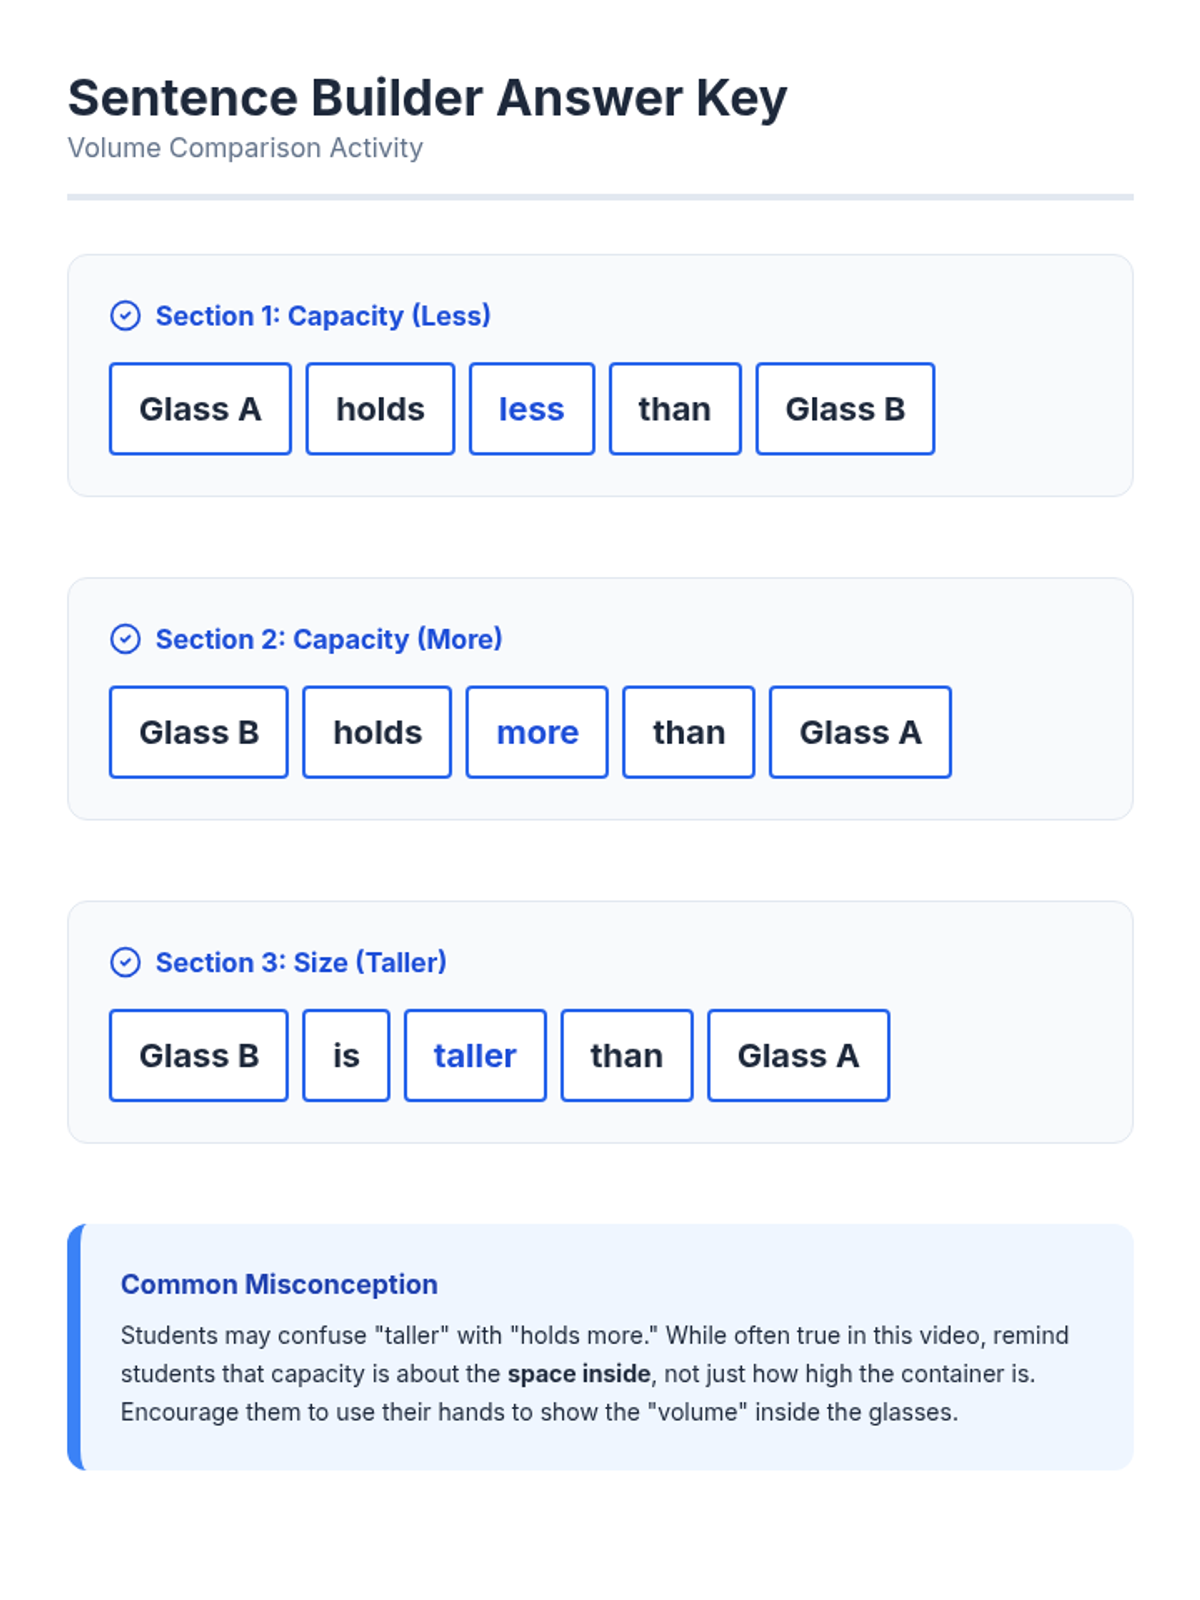Click 'Glass A' tile in Section 2
The image size is (1200, 1600).
click(x=860, y=732)
